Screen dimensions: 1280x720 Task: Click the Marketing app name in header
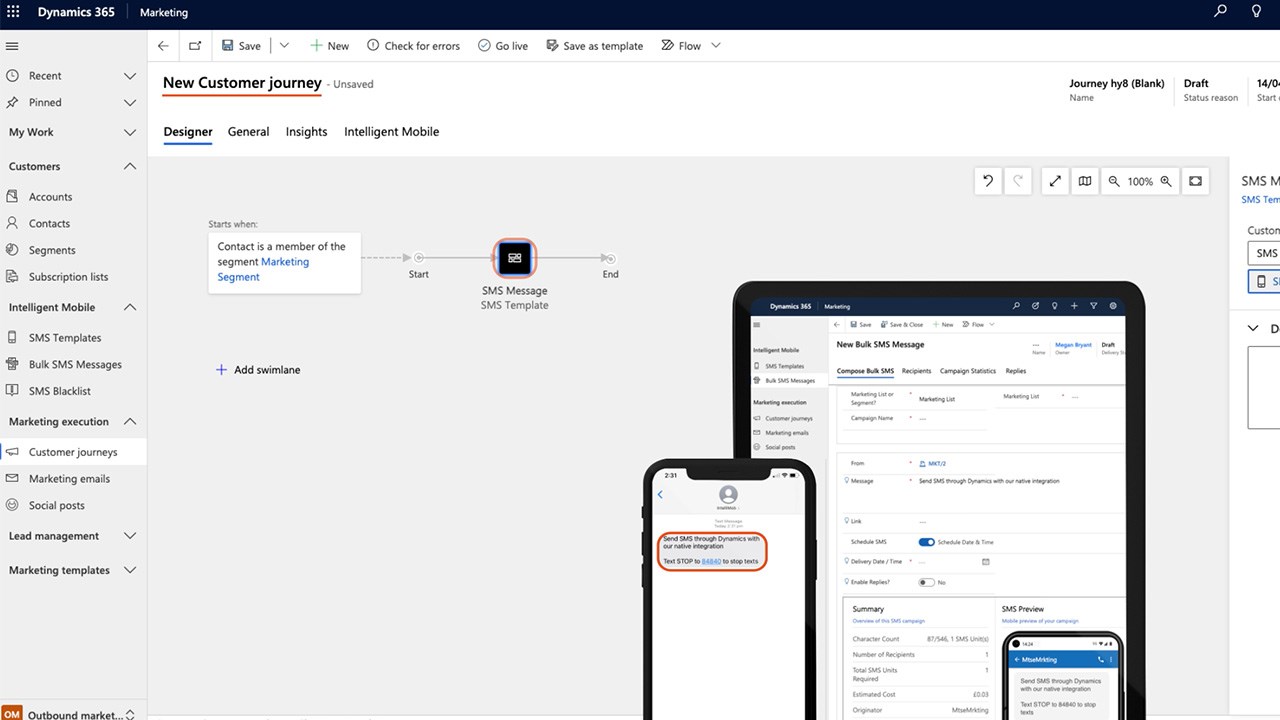click(164, 13)
